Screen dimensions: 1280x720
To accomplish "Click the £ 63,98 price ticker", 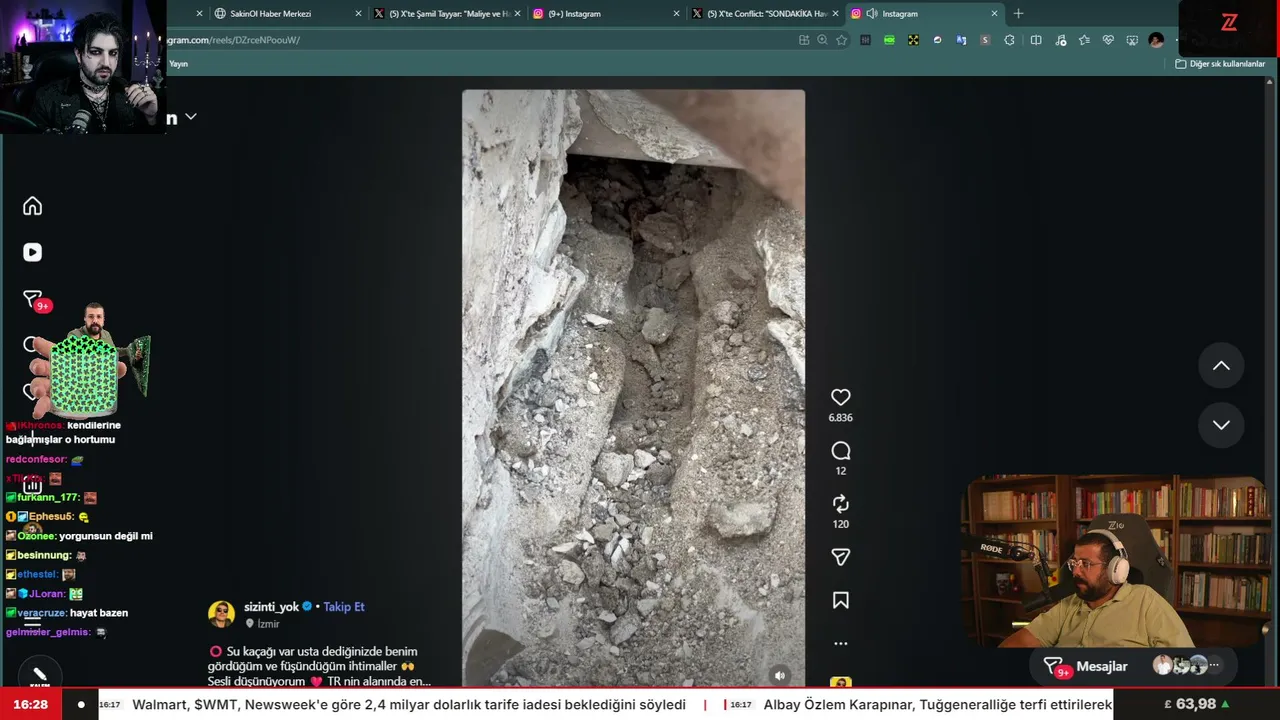I will pos(1197,705).
